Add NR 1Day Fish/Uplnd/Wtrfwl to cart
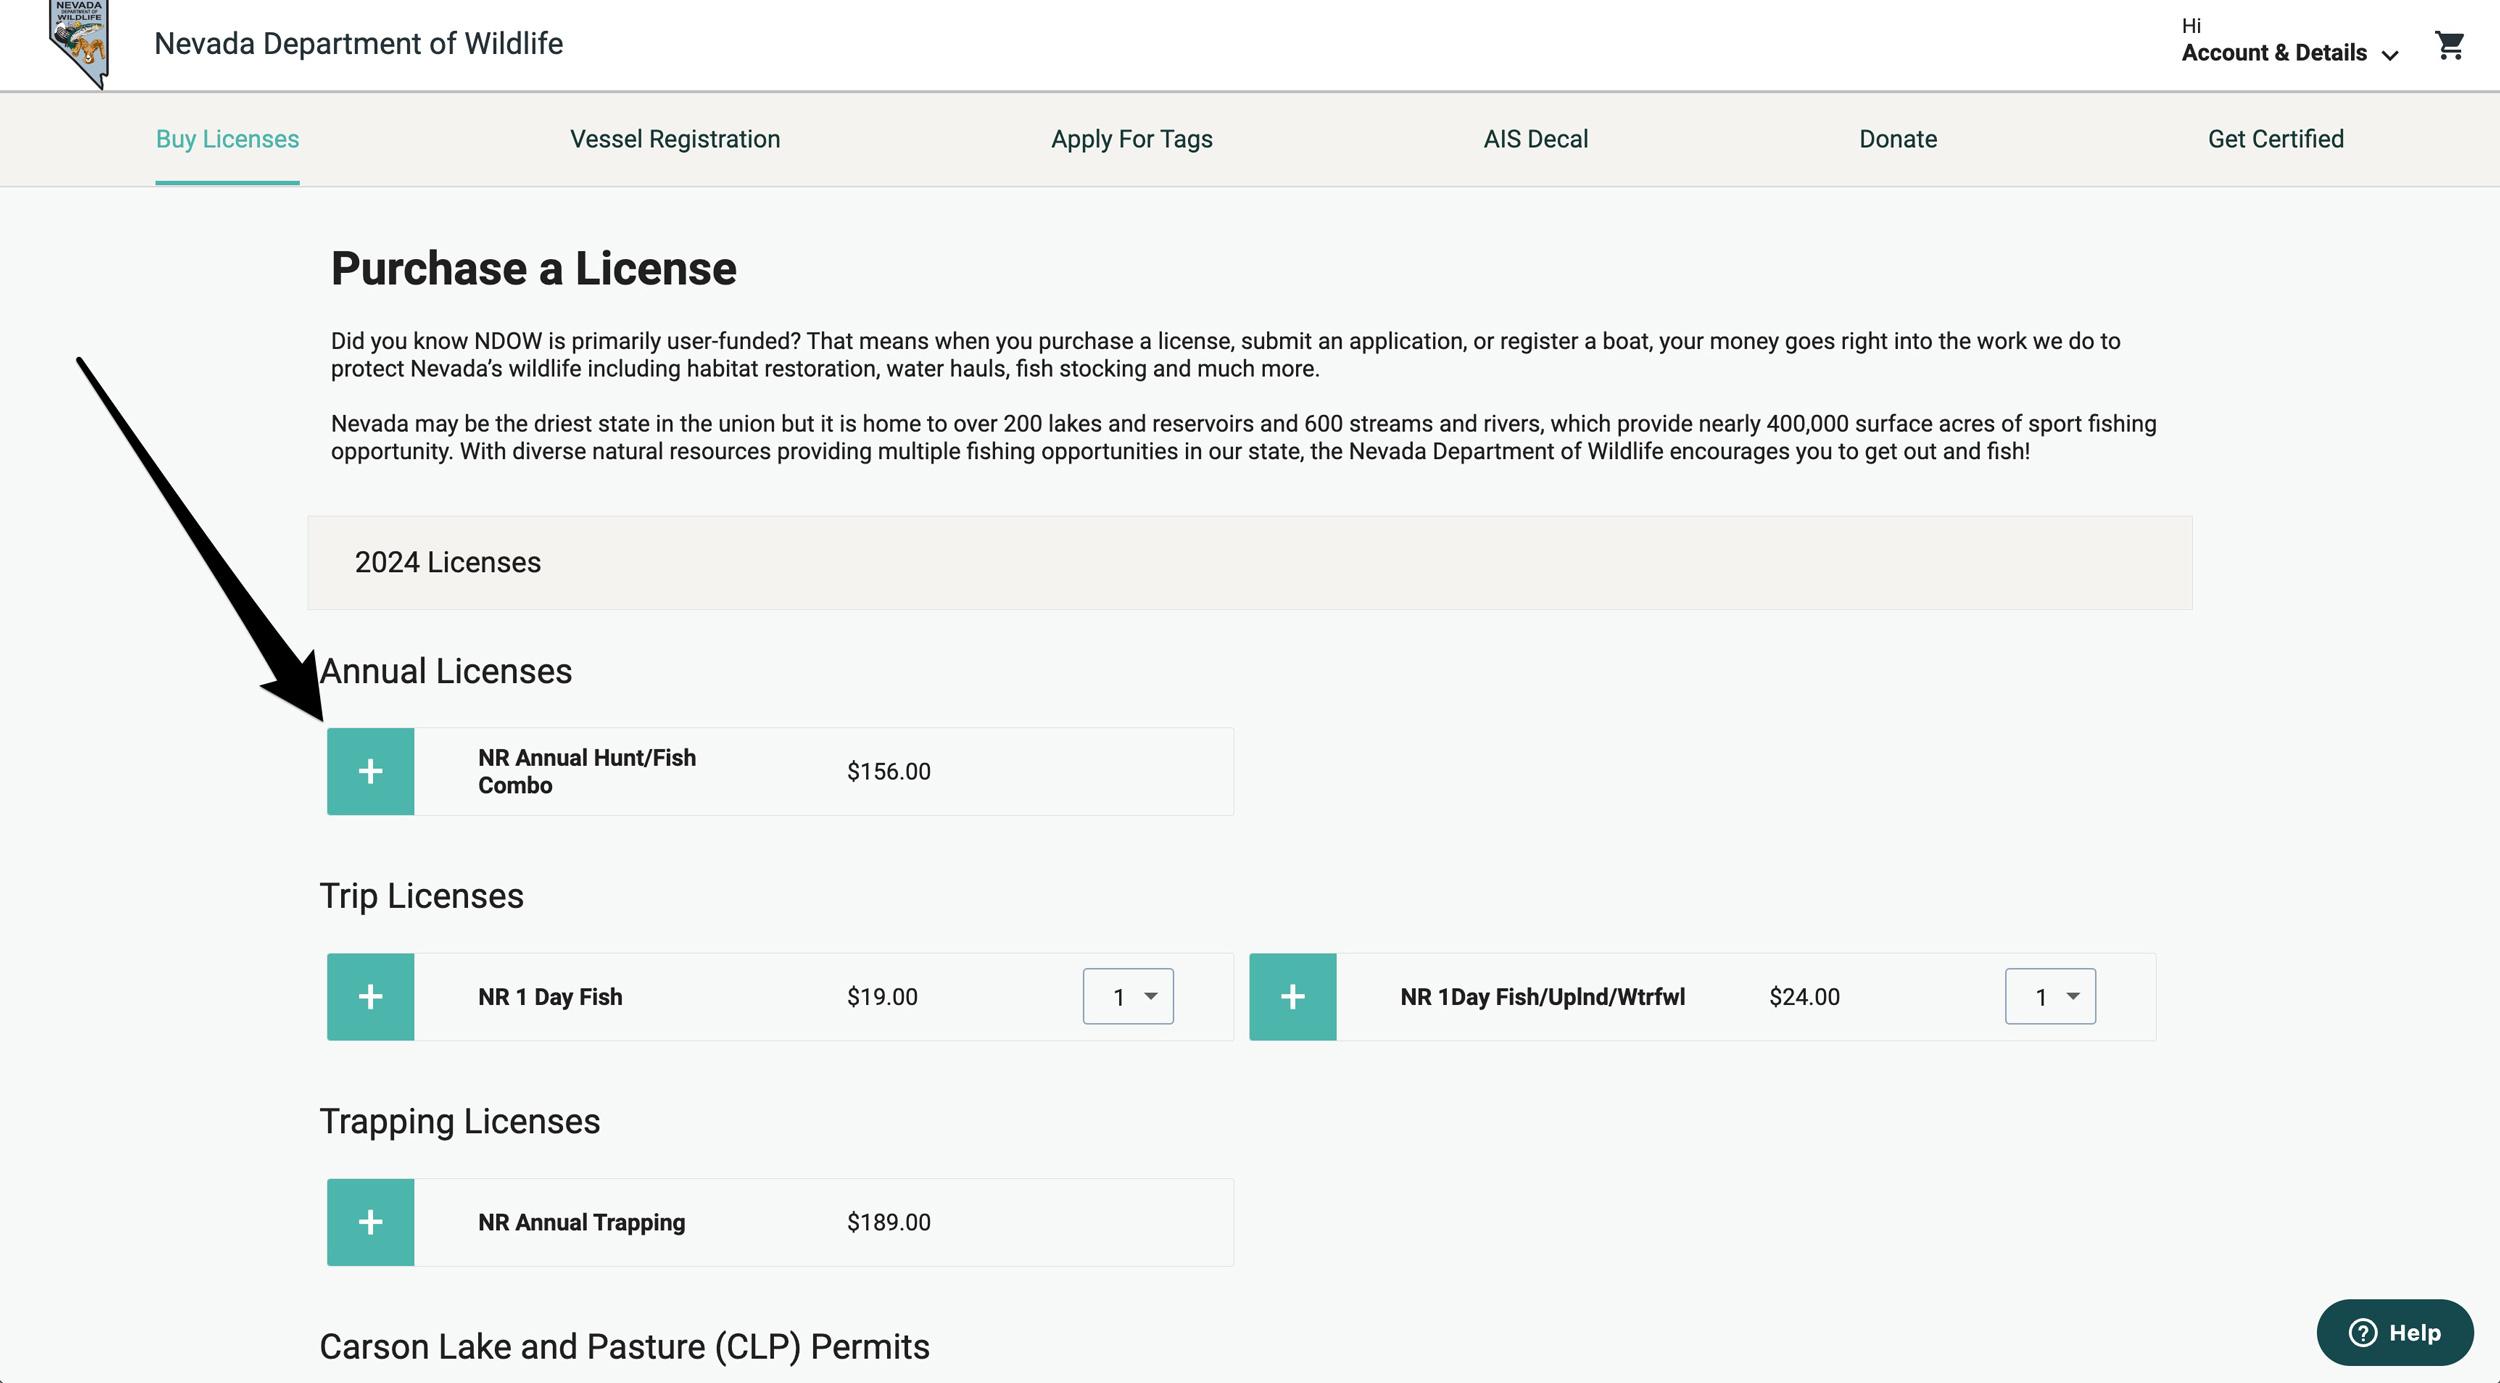The width and height of the screenshot is (2500, 1383). pos(1292,996)
